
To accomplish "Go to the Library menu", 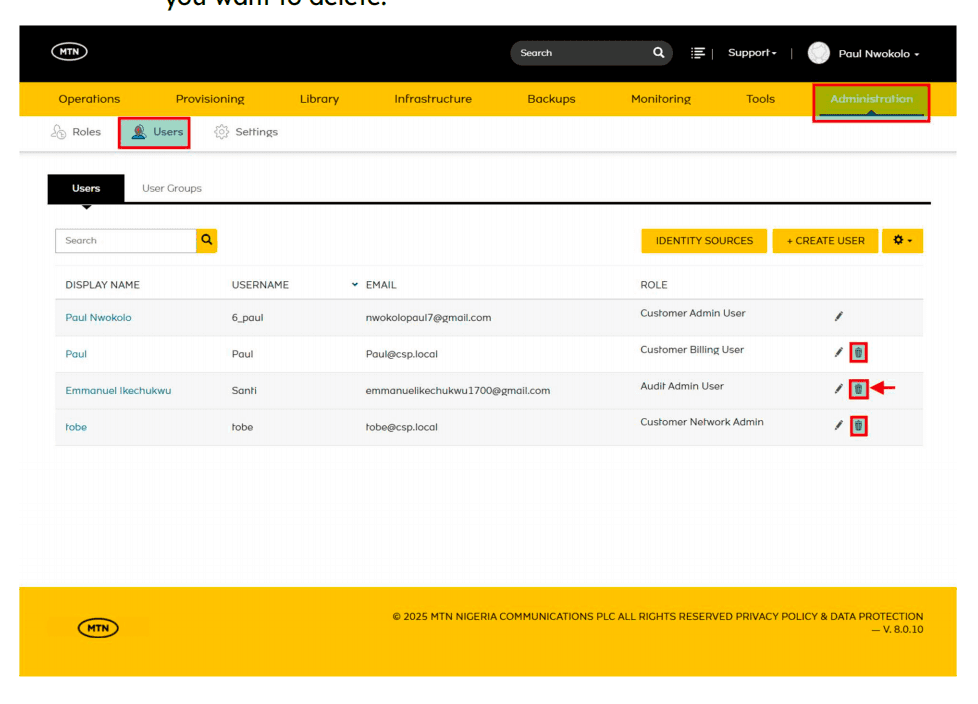I will [319, 99].
